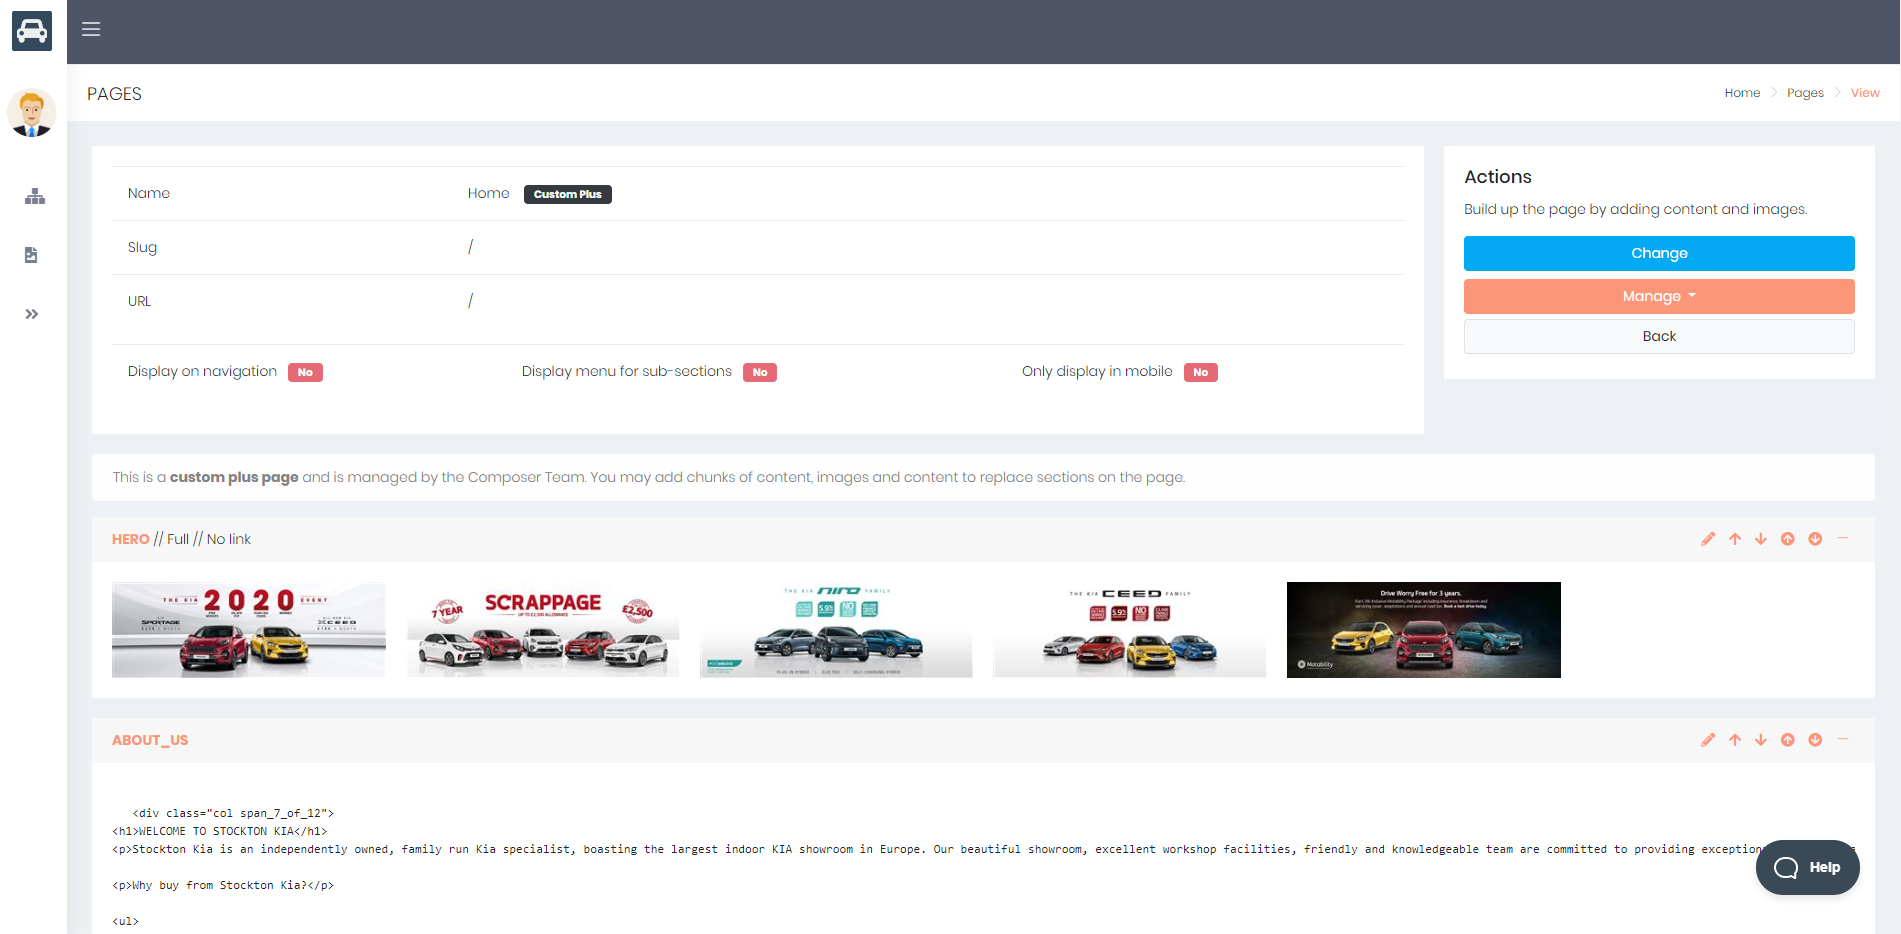Select the Drive Worry Free hero thumbnail
1901x934 pixels.
(x=1424, y=630)
